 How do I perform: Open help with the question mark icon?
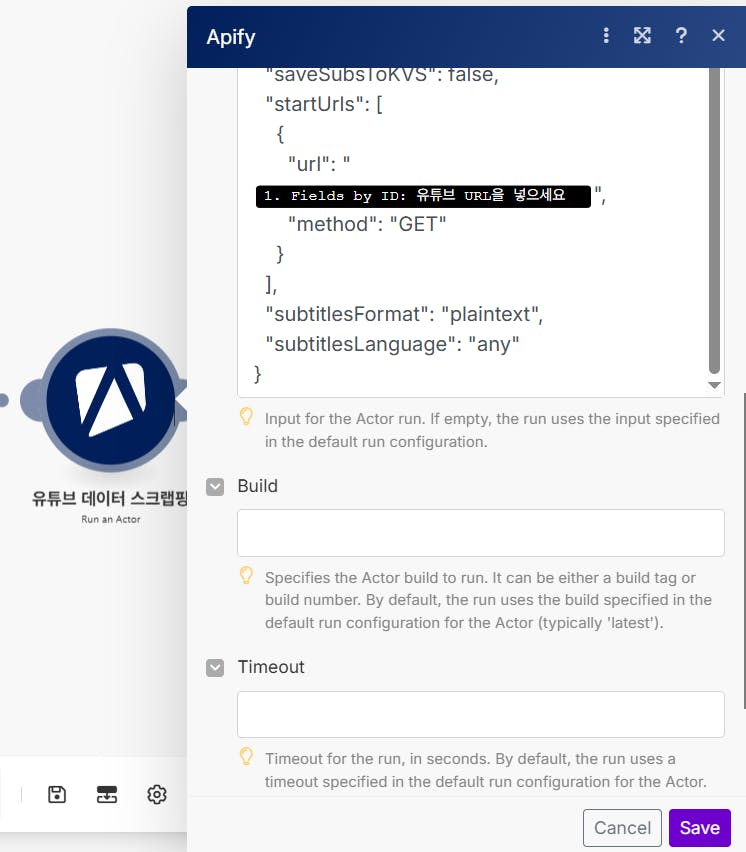tap(681, 36)
